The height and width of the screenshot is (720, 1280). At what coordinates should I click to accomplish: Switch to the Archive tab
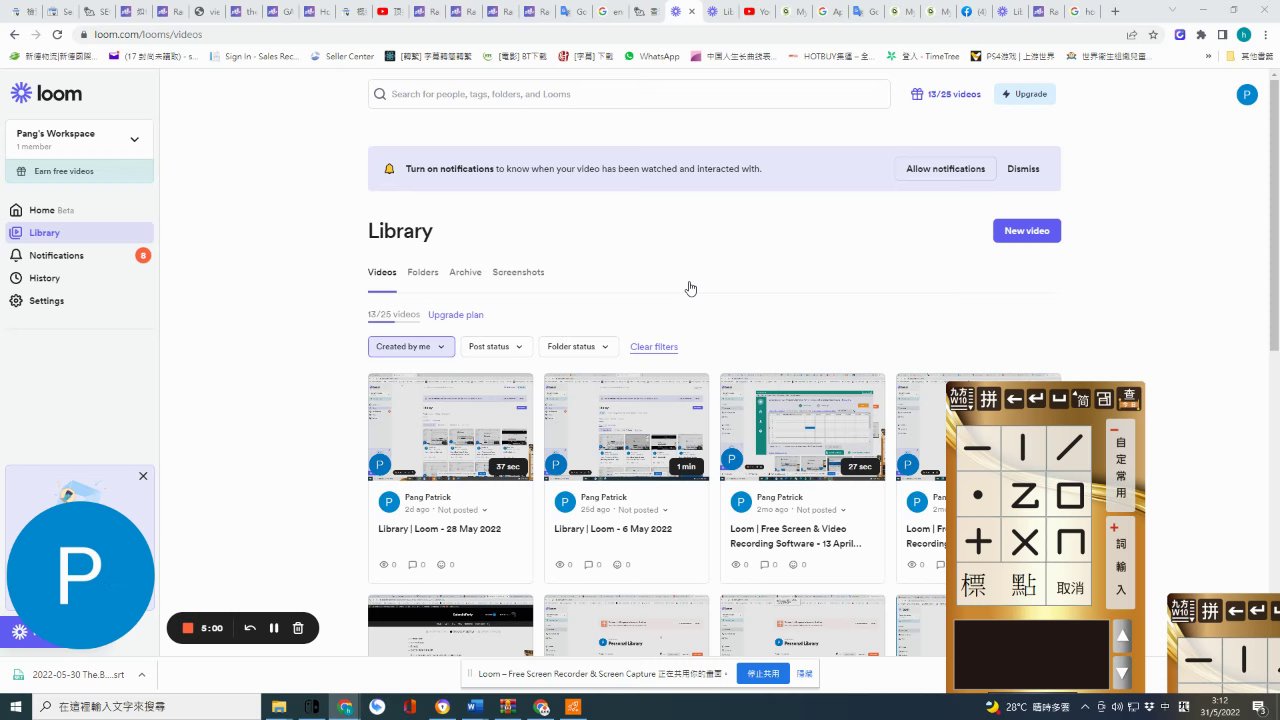pyautogui.click(x=465, y=272)
